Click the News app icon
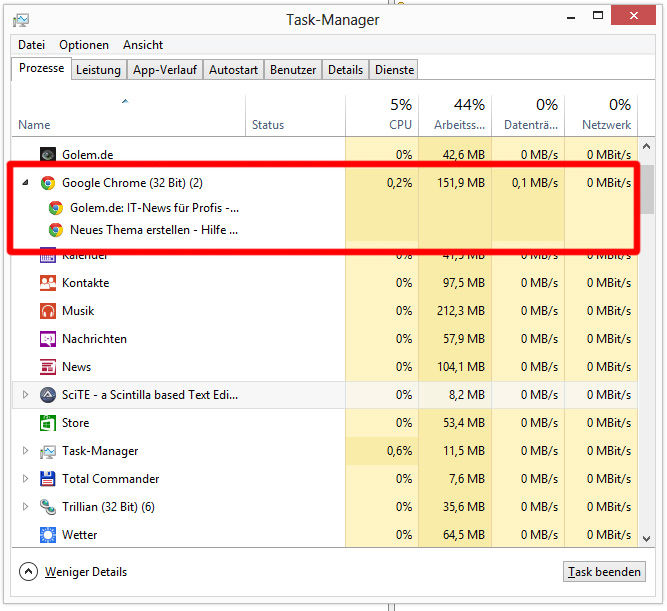Viewport: 667px width, 611px height. tap(47, 367)
